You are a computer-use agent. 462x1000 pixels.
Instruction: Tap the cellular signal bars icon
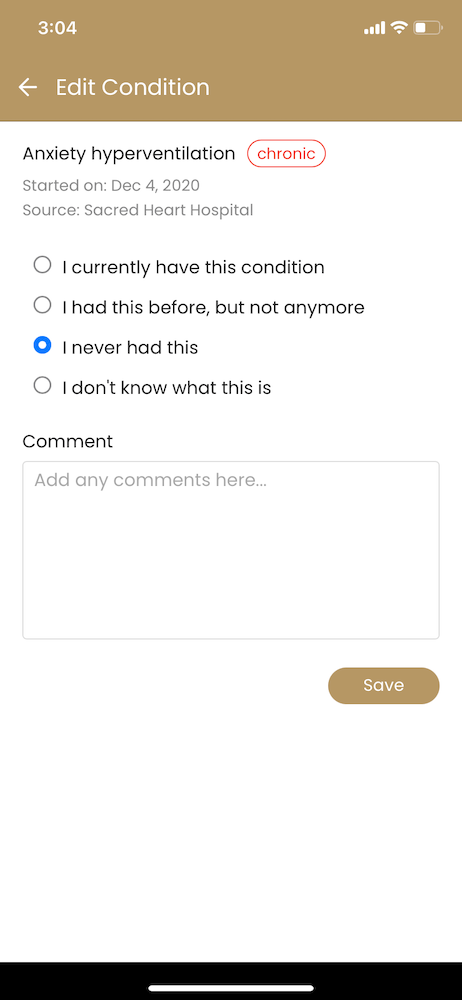tap(375, 27)
